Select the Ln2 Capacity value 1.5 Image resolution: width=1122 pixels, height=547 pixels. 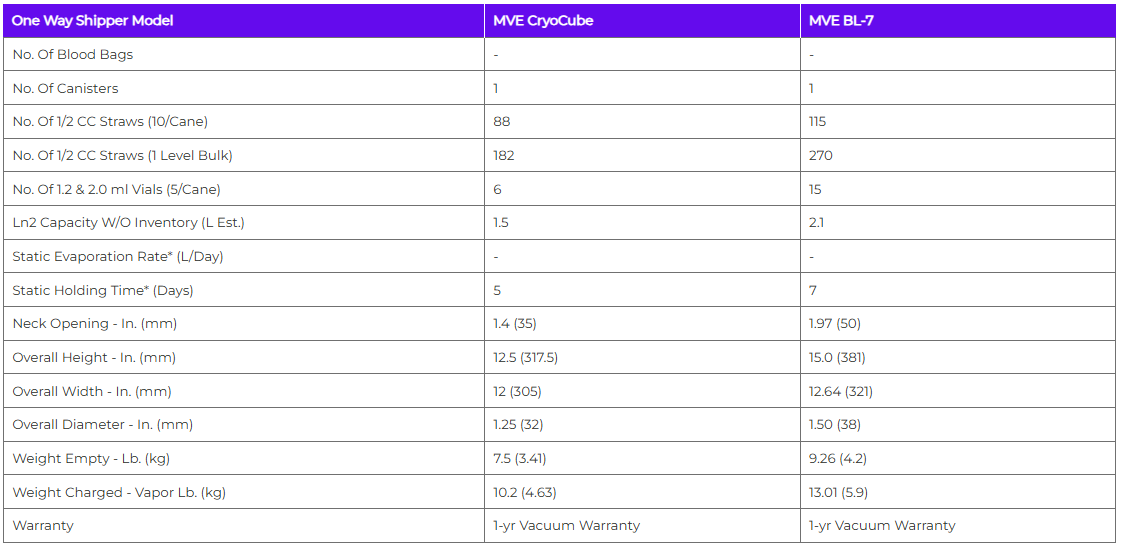[500, 223]
